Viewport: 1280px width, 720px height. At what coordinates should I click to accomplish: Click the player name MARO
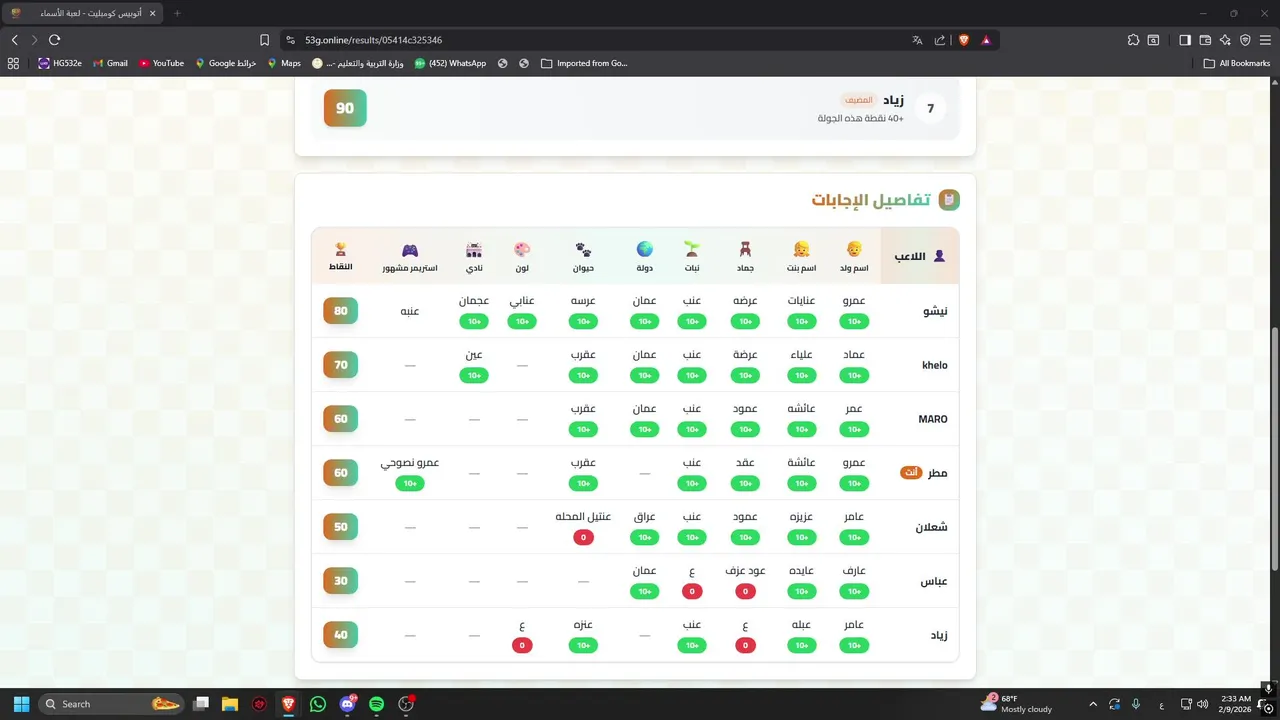click(x=933, y=419)
